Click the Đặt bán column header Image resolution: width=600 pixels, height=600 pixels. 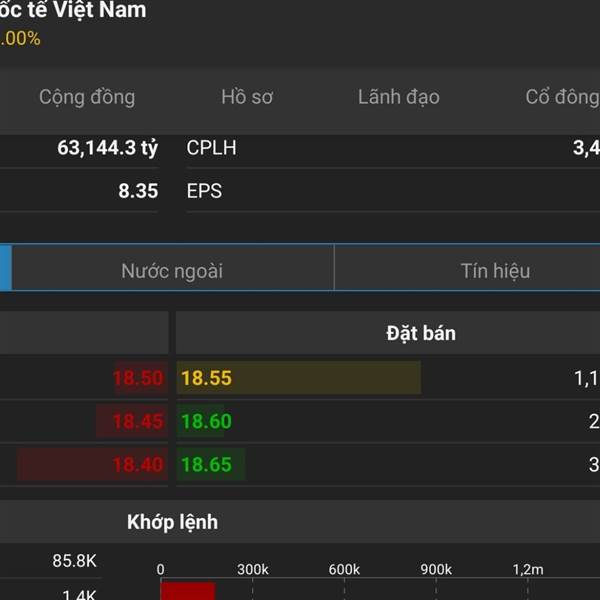pyautogui.click(x=421, y=333)
